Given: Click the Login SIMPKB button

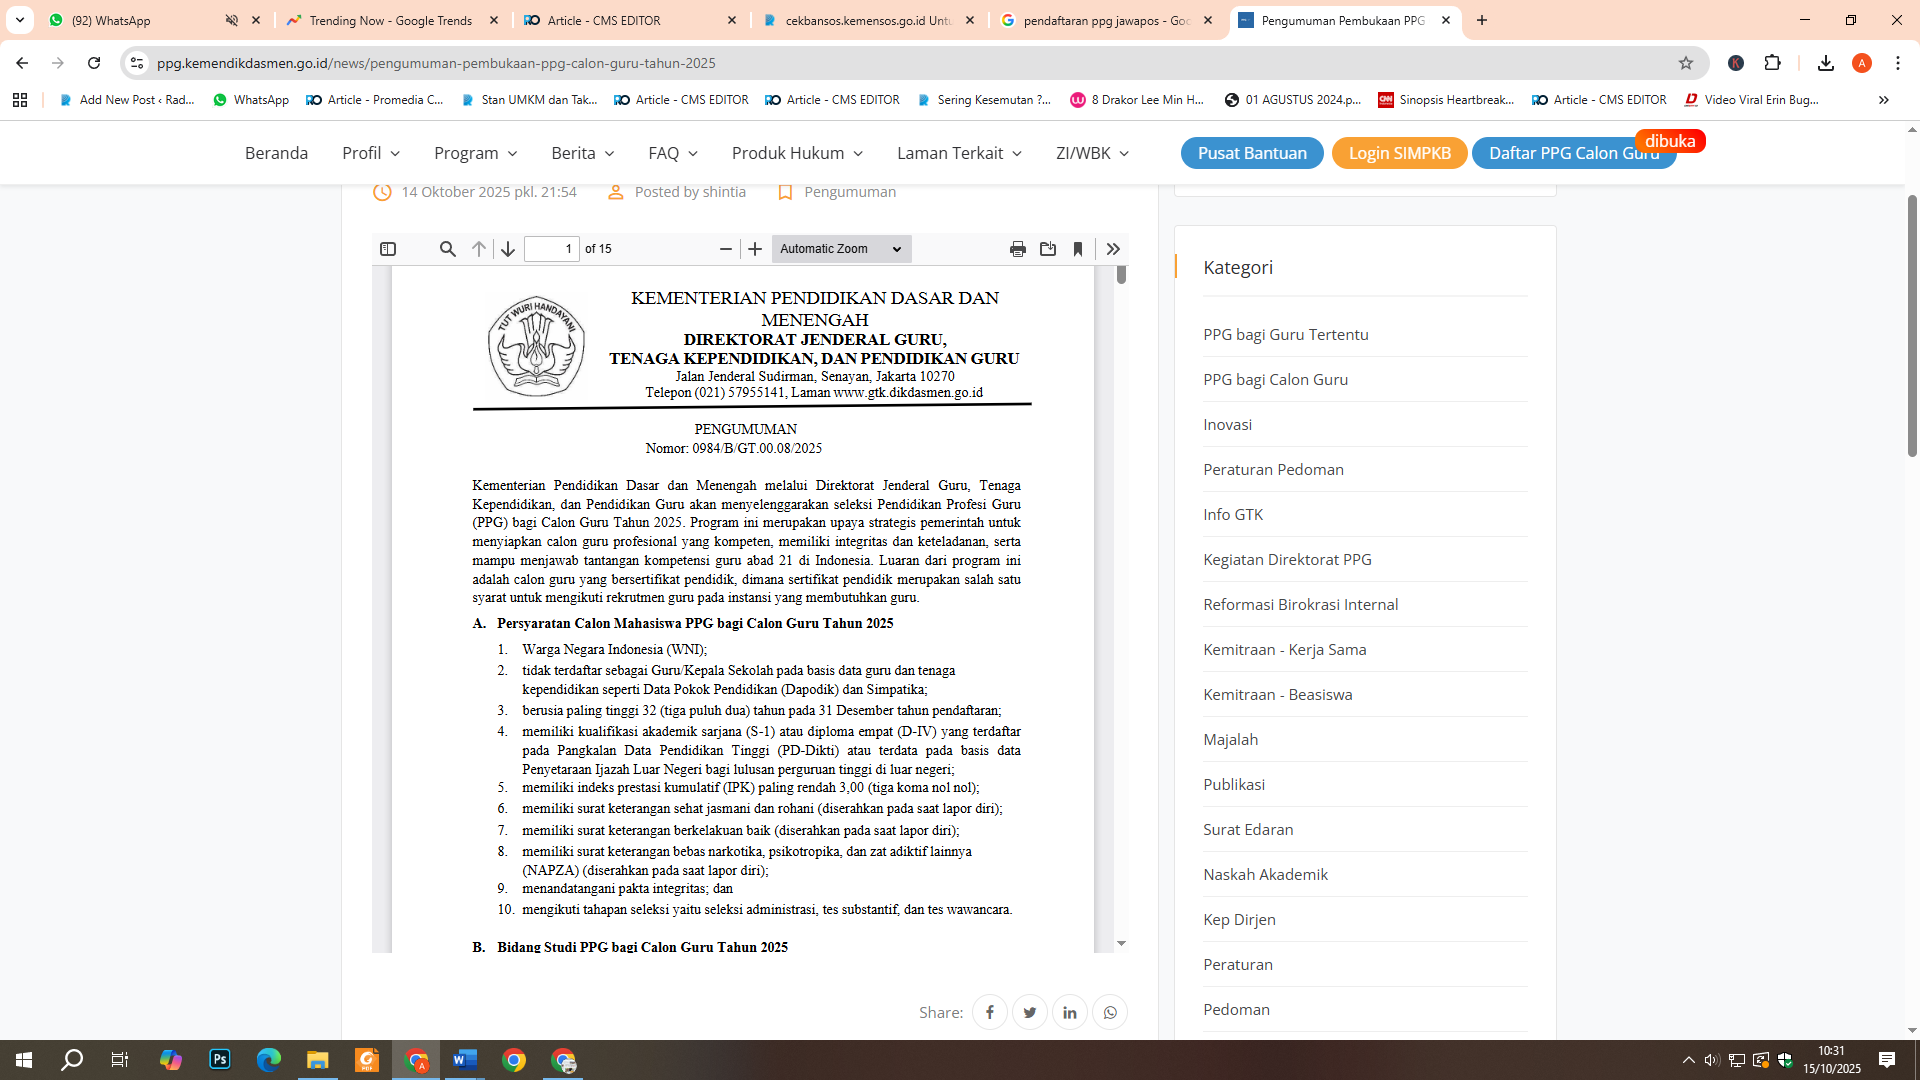Looking at the screenshot, I should [1399, 153].
